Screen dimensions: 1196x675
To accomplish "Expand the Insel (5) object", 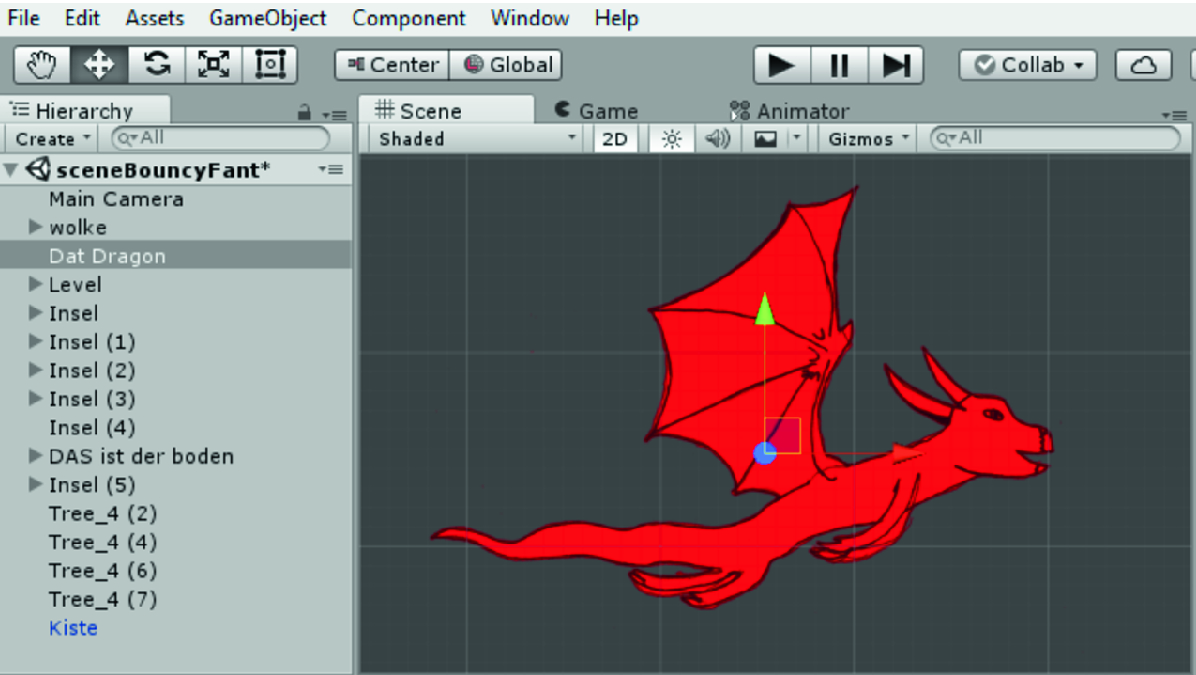I will [35, 484].
